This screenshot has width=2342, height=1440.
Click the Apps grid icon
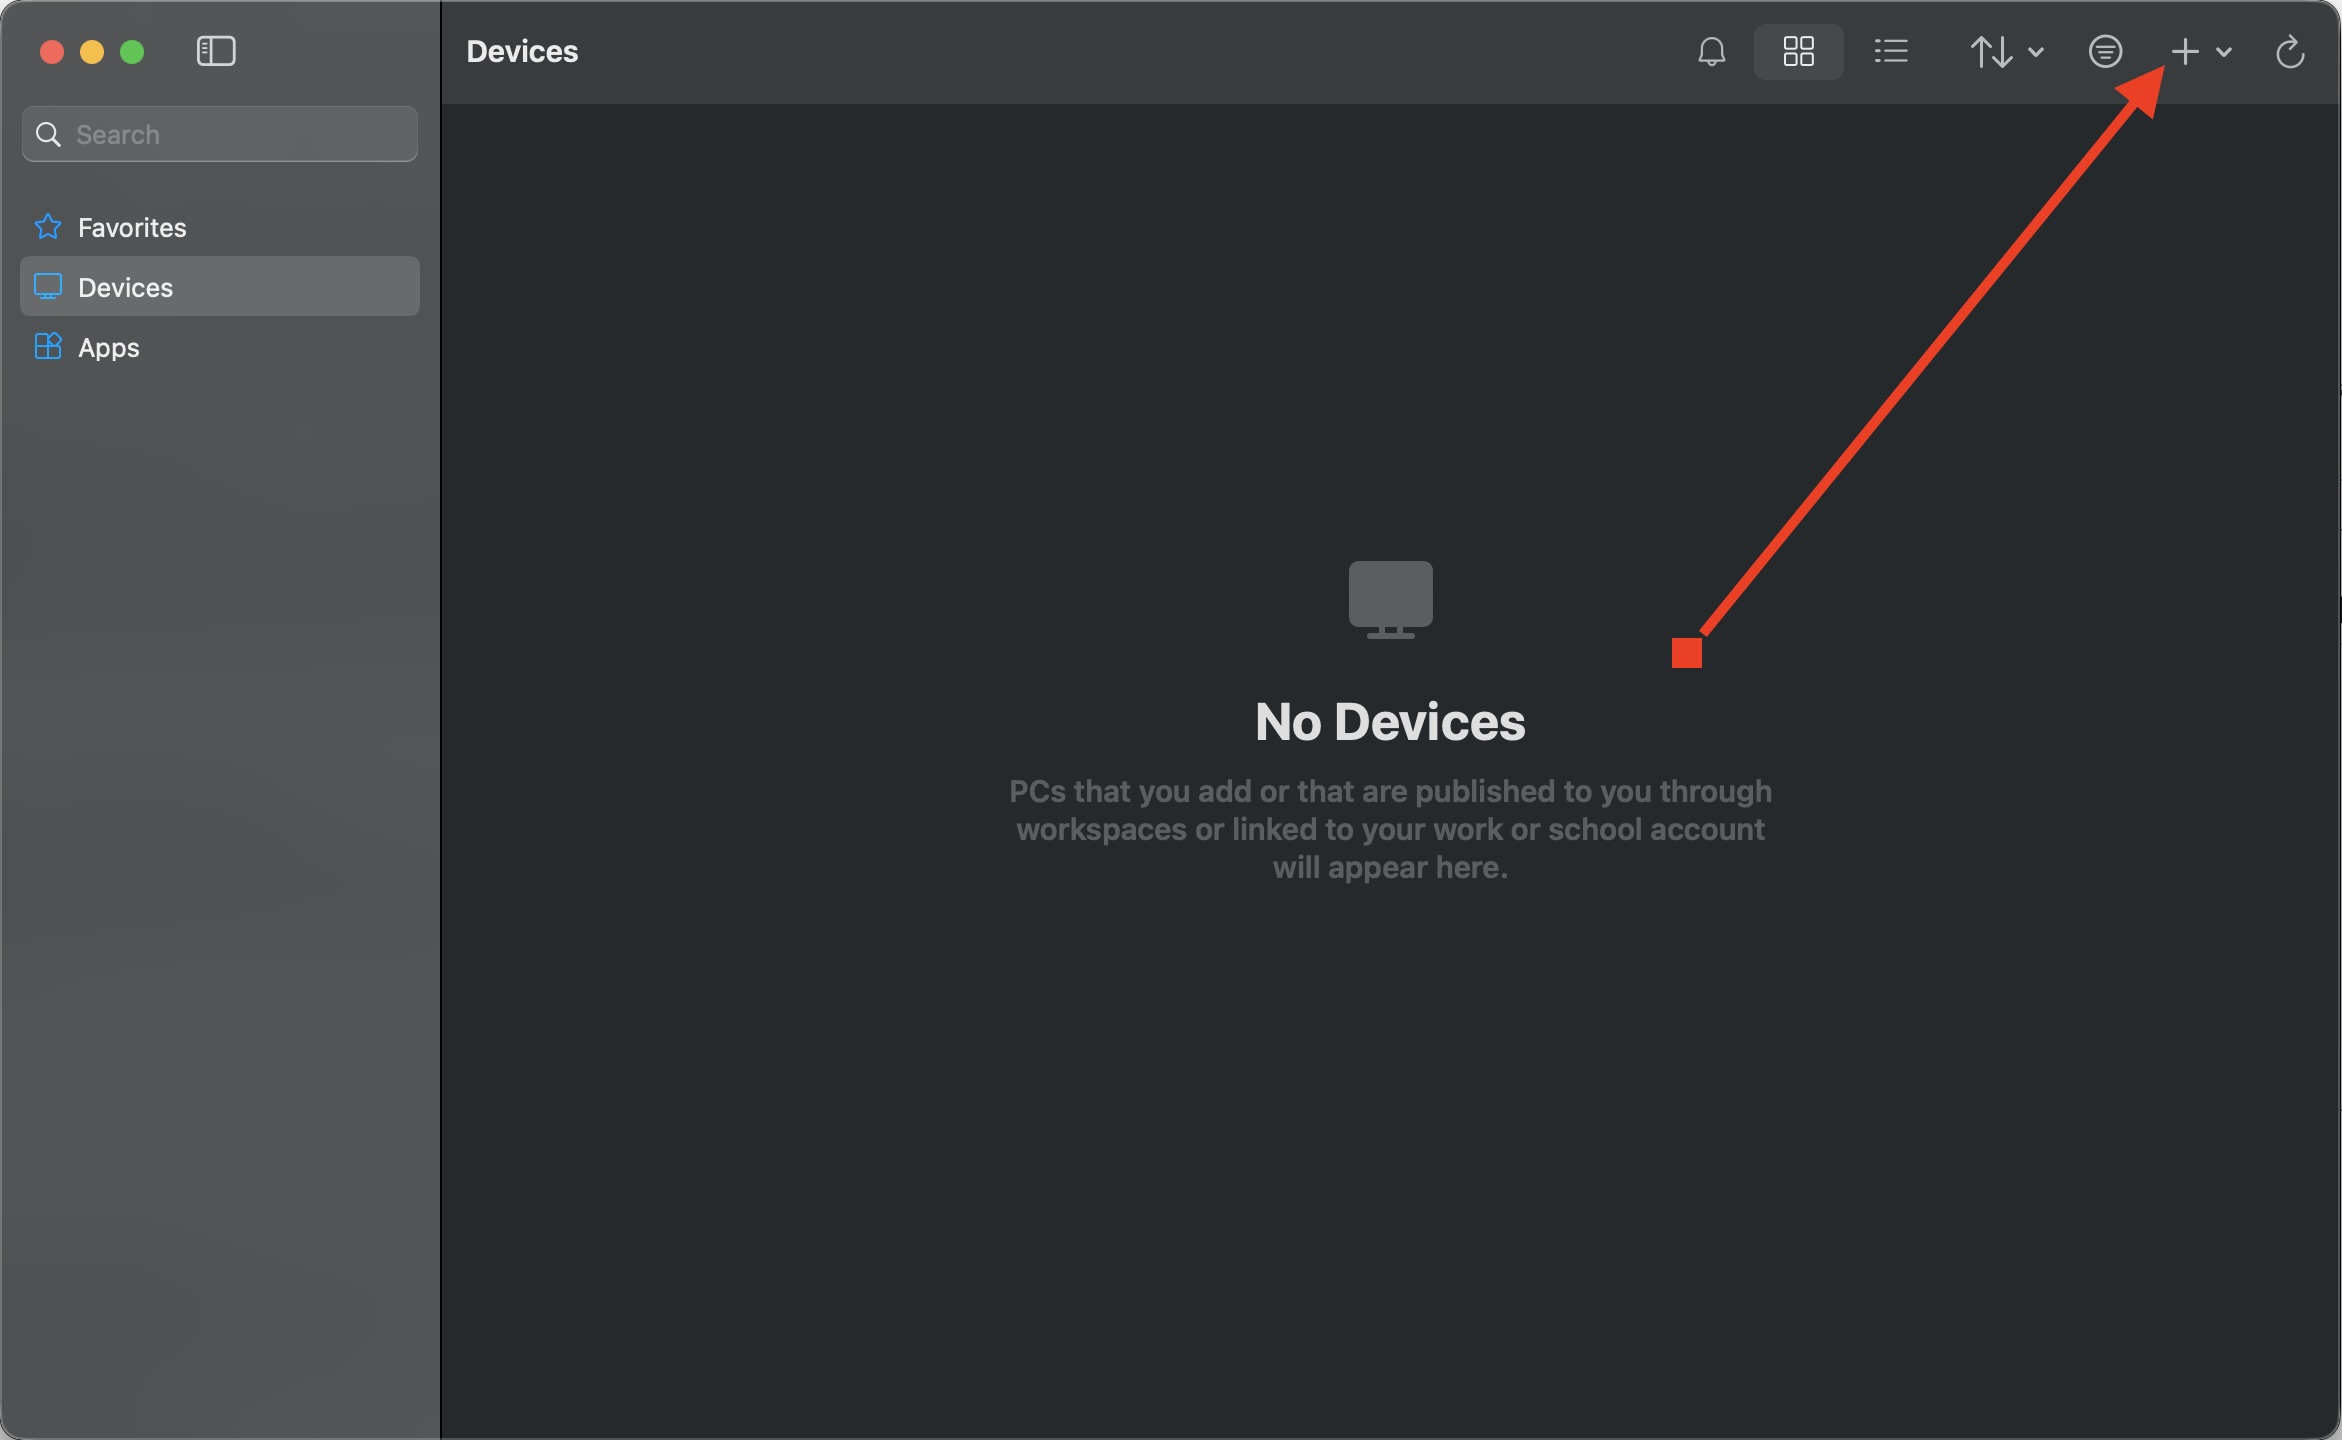click(48, 346)
